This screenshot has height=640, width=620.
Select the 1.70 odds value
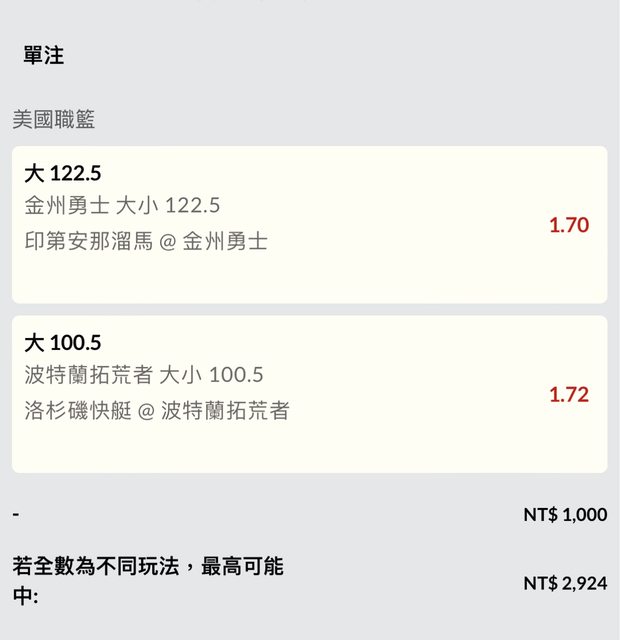pos(568,225)
